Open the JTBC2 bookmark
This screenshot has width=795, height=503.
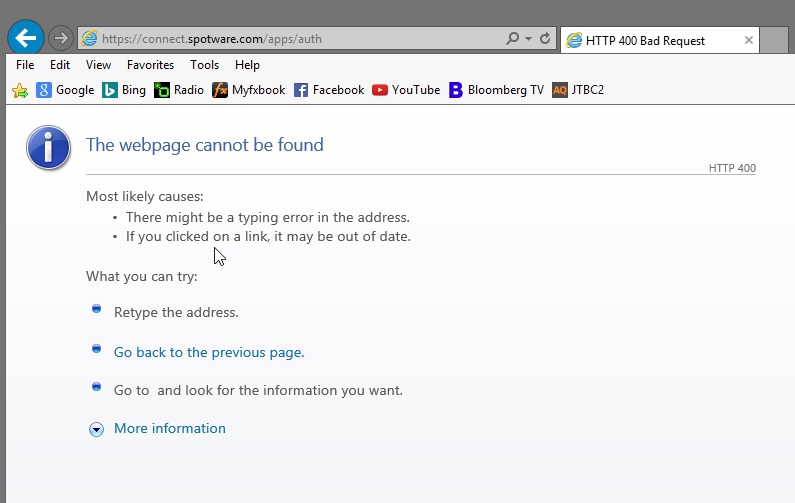click(x=578, y=90)
